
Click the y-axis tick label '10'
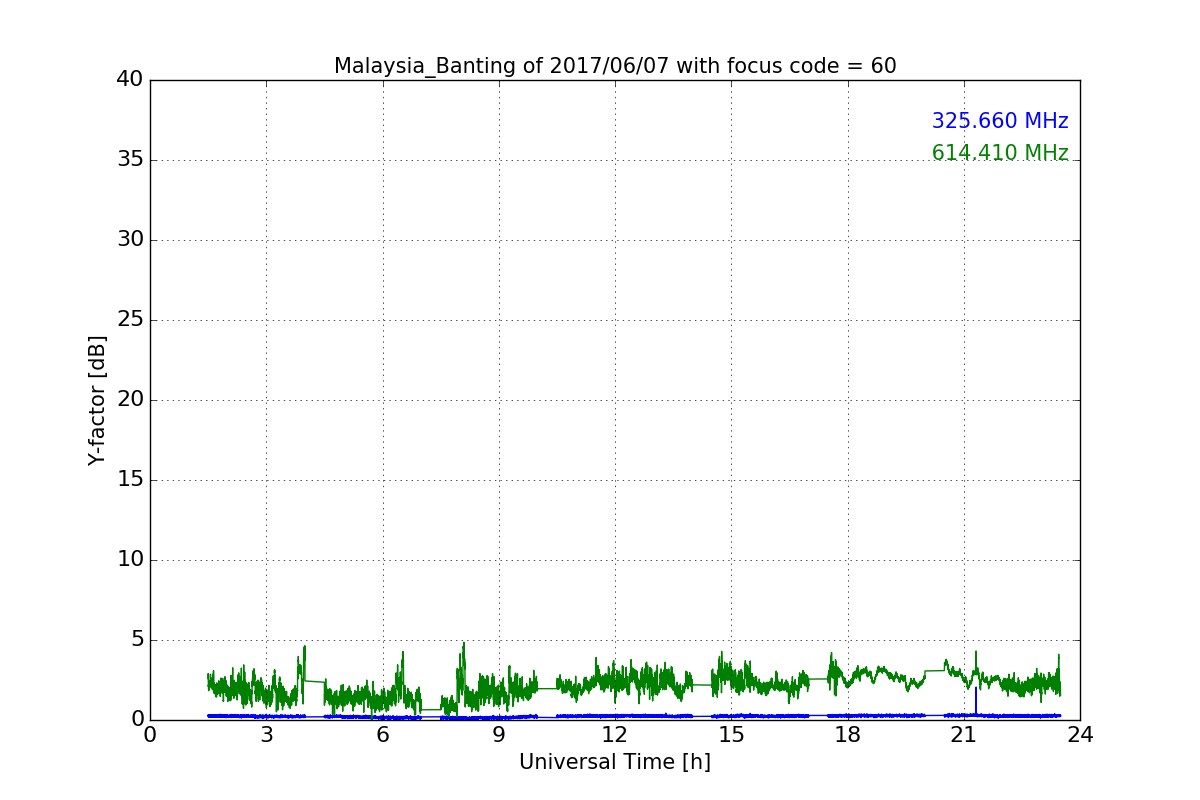pos(130,560)
